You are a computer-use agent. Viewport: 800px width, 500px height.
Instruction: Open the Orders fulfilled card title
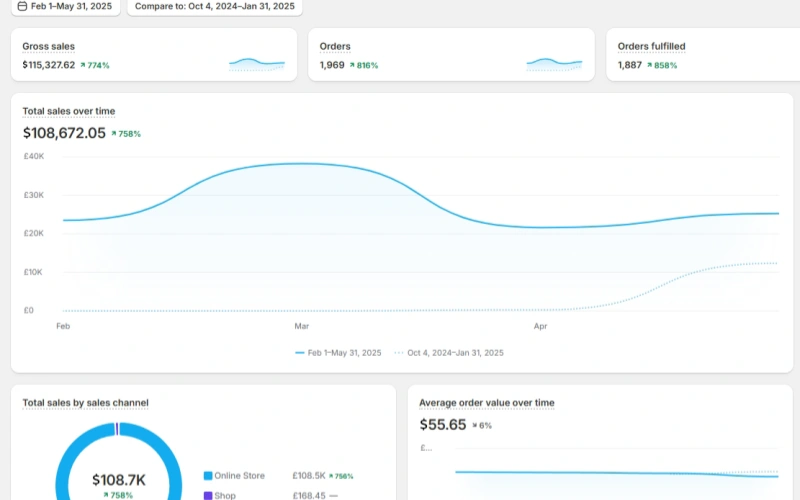[x=651, y=46]
